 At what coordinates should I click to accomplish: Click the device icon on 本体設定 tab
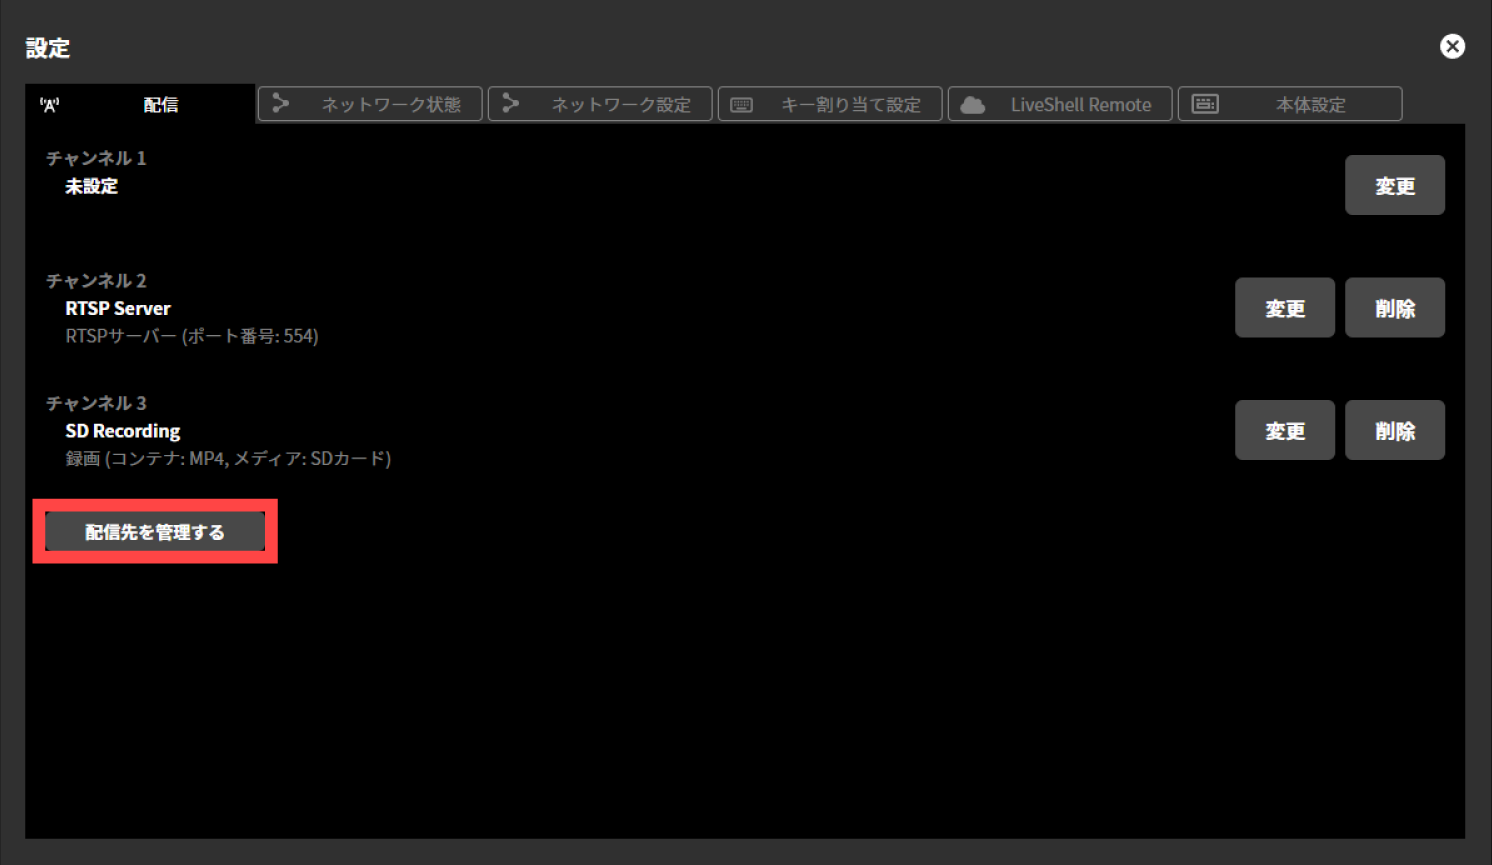tap(1206, 104)
